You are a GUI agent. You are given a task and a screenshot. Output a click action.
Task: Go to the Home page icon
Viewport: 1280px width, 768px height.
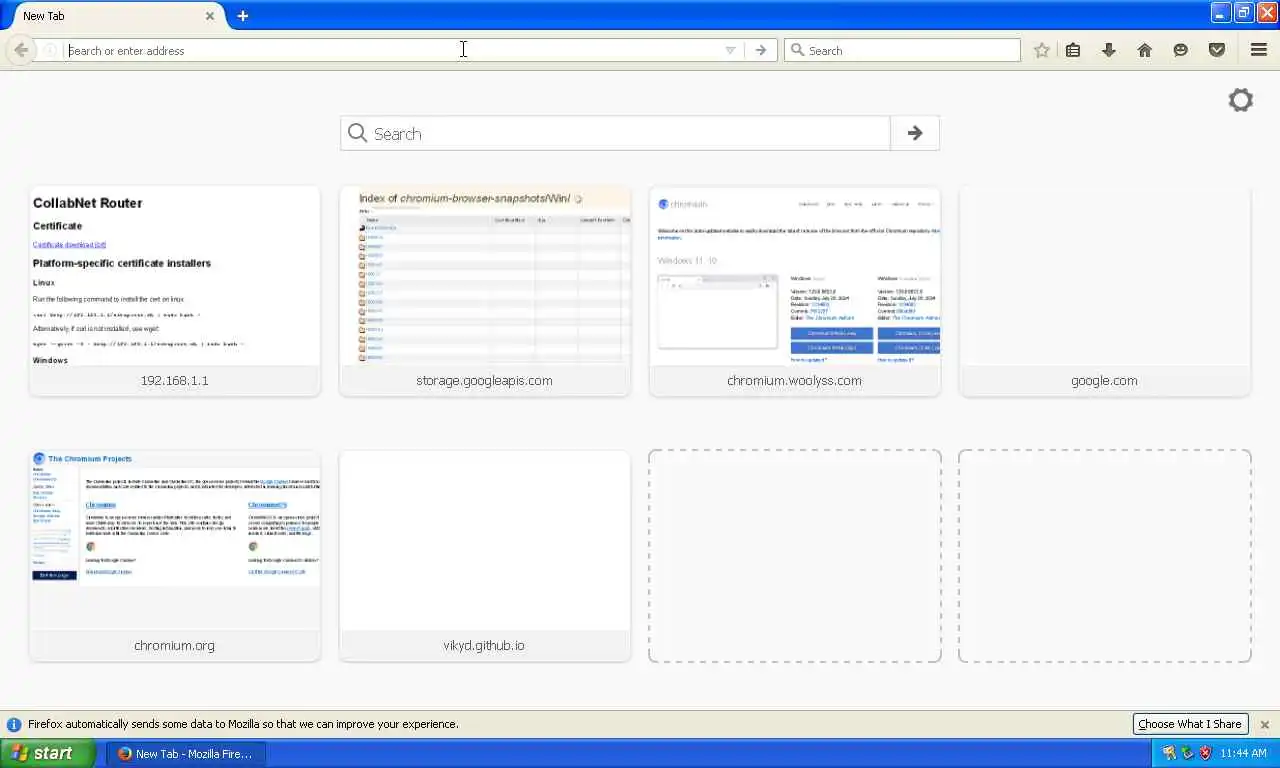(1145, 50)
